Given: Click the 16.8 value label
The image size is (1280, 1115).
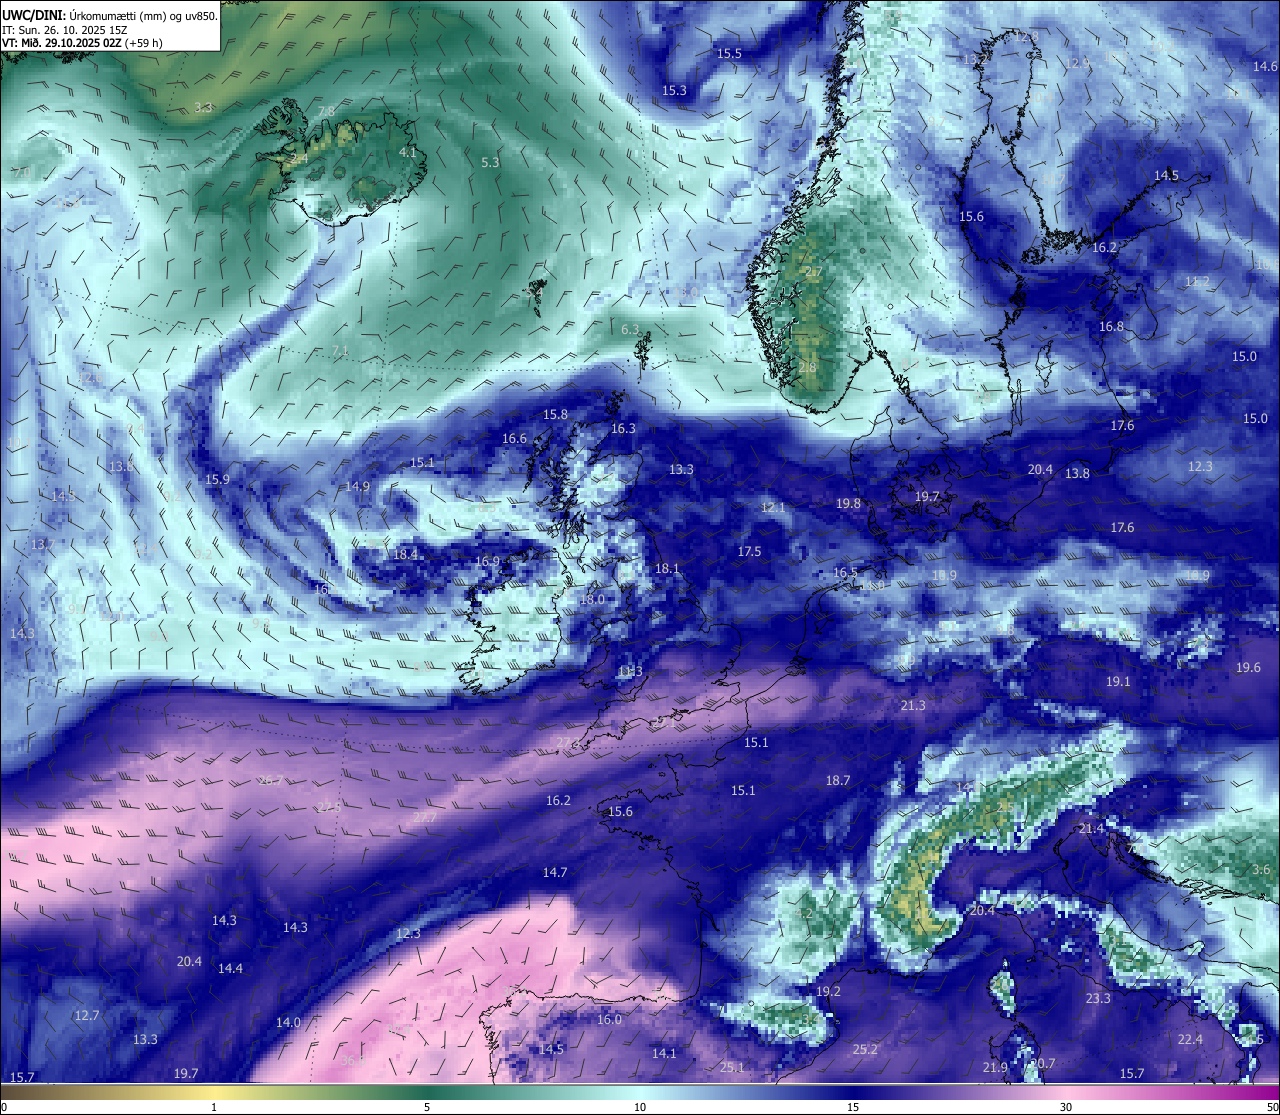Looking at the screenshot, I should (x=1111, y=326).
